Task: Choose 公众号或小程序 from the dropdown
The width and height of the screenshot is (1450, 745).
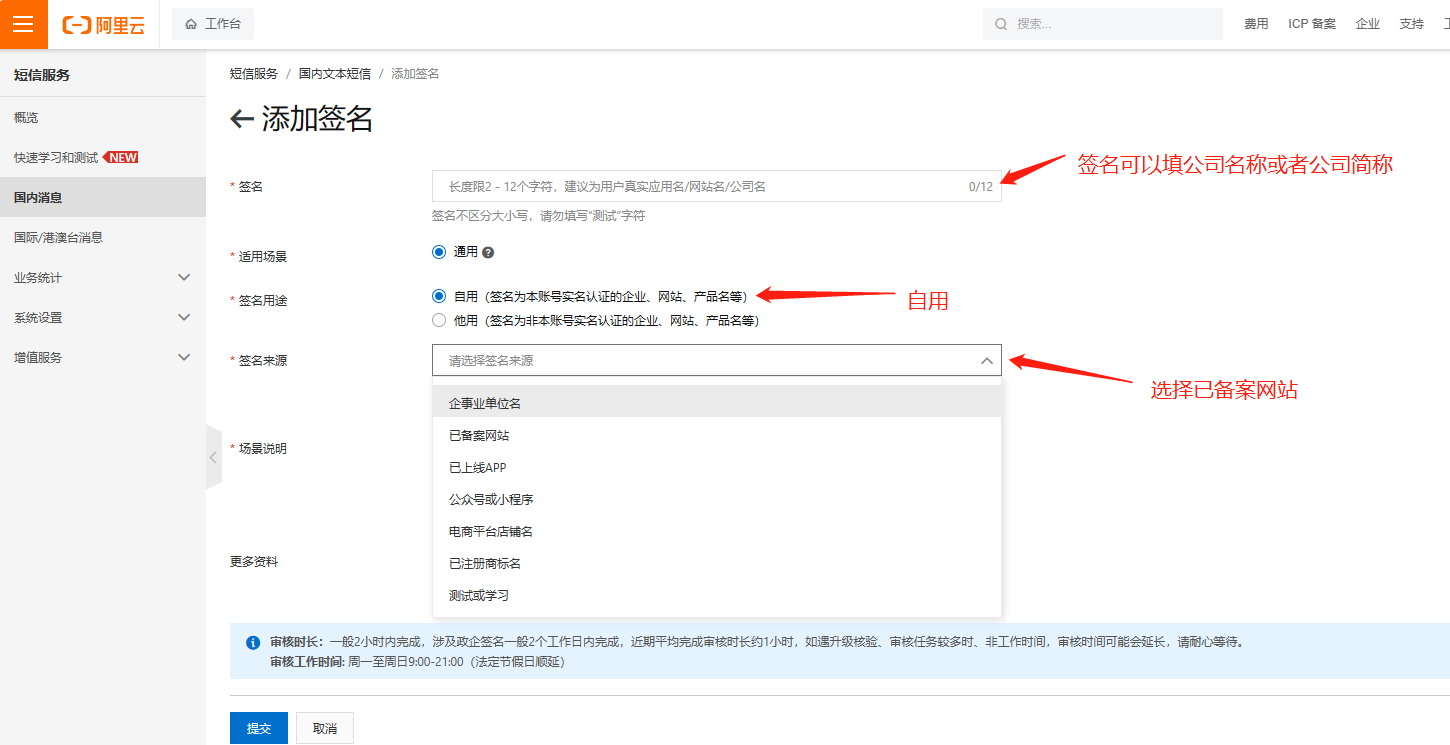Action: click(716, 499)
